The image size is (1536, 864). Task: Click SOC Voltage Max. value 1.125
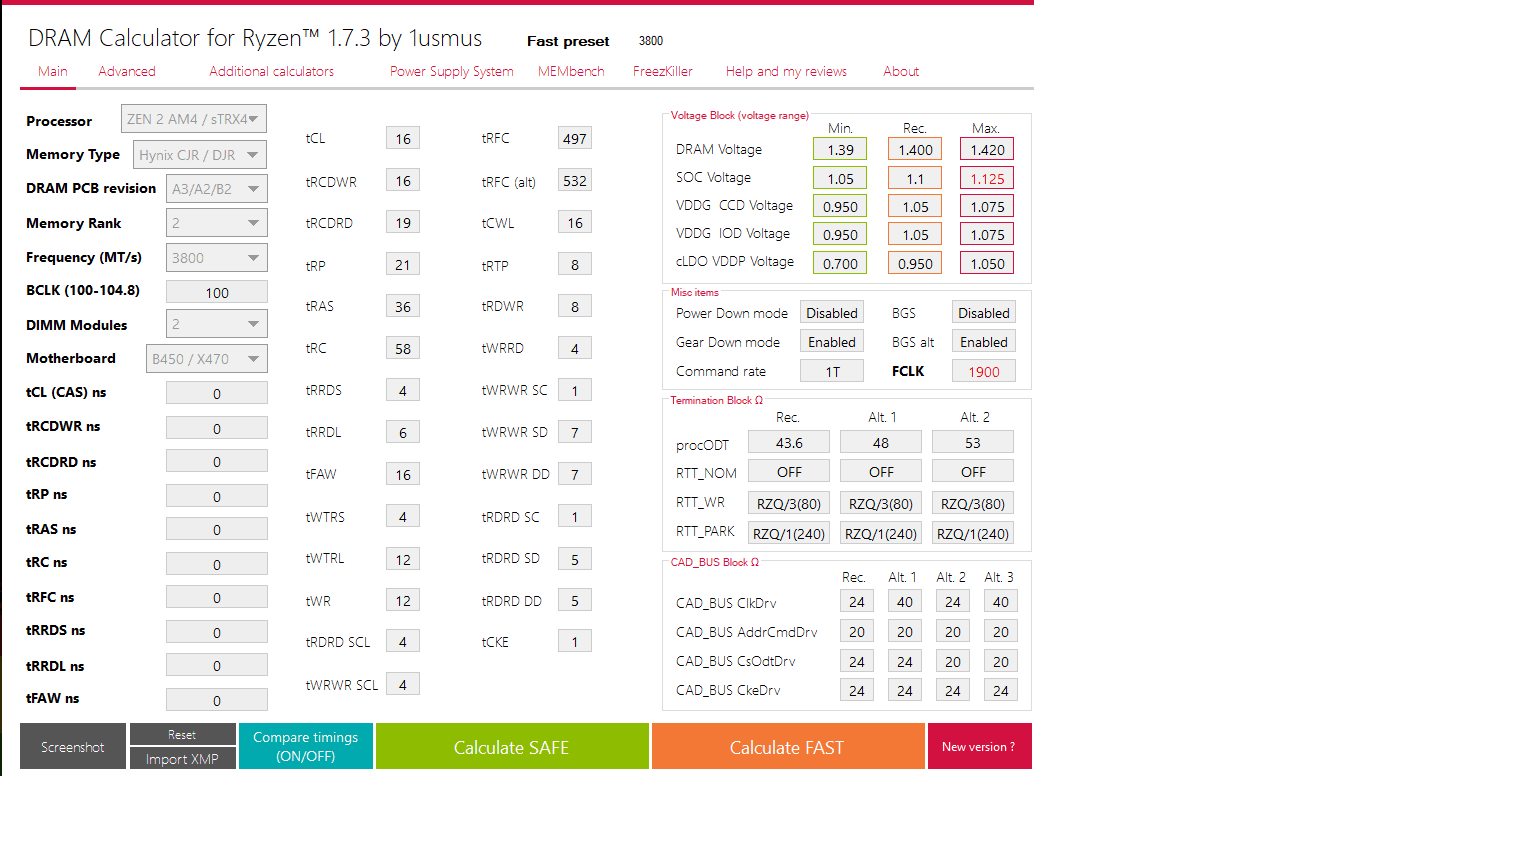pyautogui.click(x=987, y=178)
